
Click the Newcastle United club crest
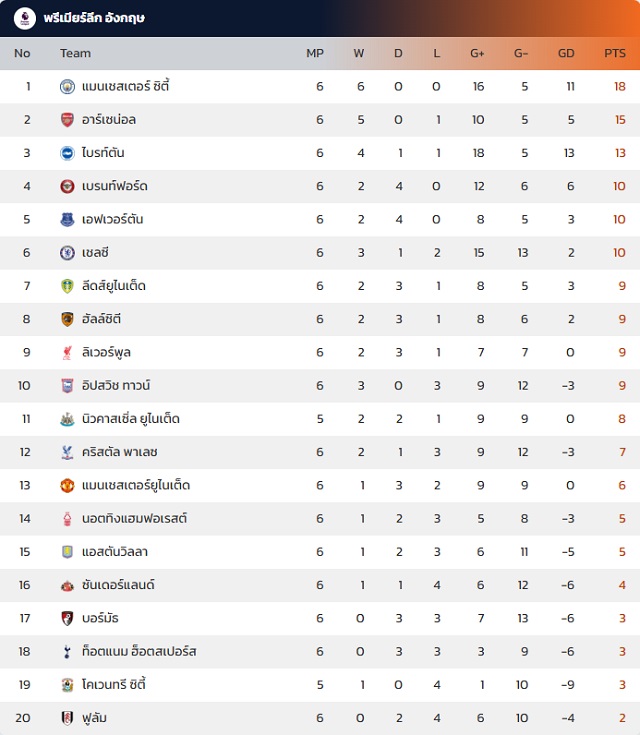[x=68, y=420]
